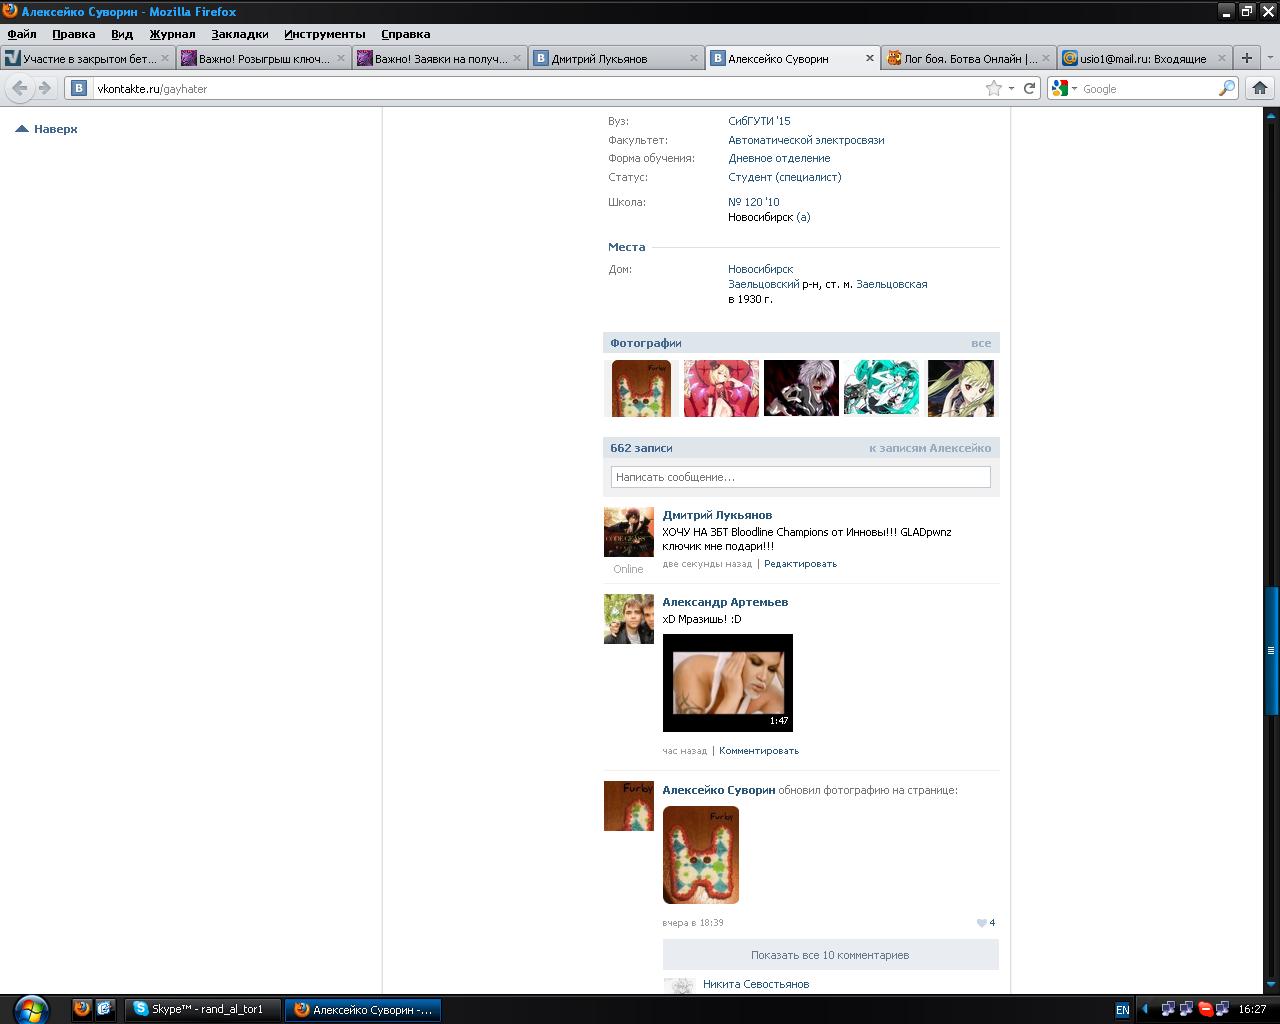The height and width of the screenshot is (1024, 1280).
Task: Click the Написать сообщение text field
Action: click(x=800, y=477)
